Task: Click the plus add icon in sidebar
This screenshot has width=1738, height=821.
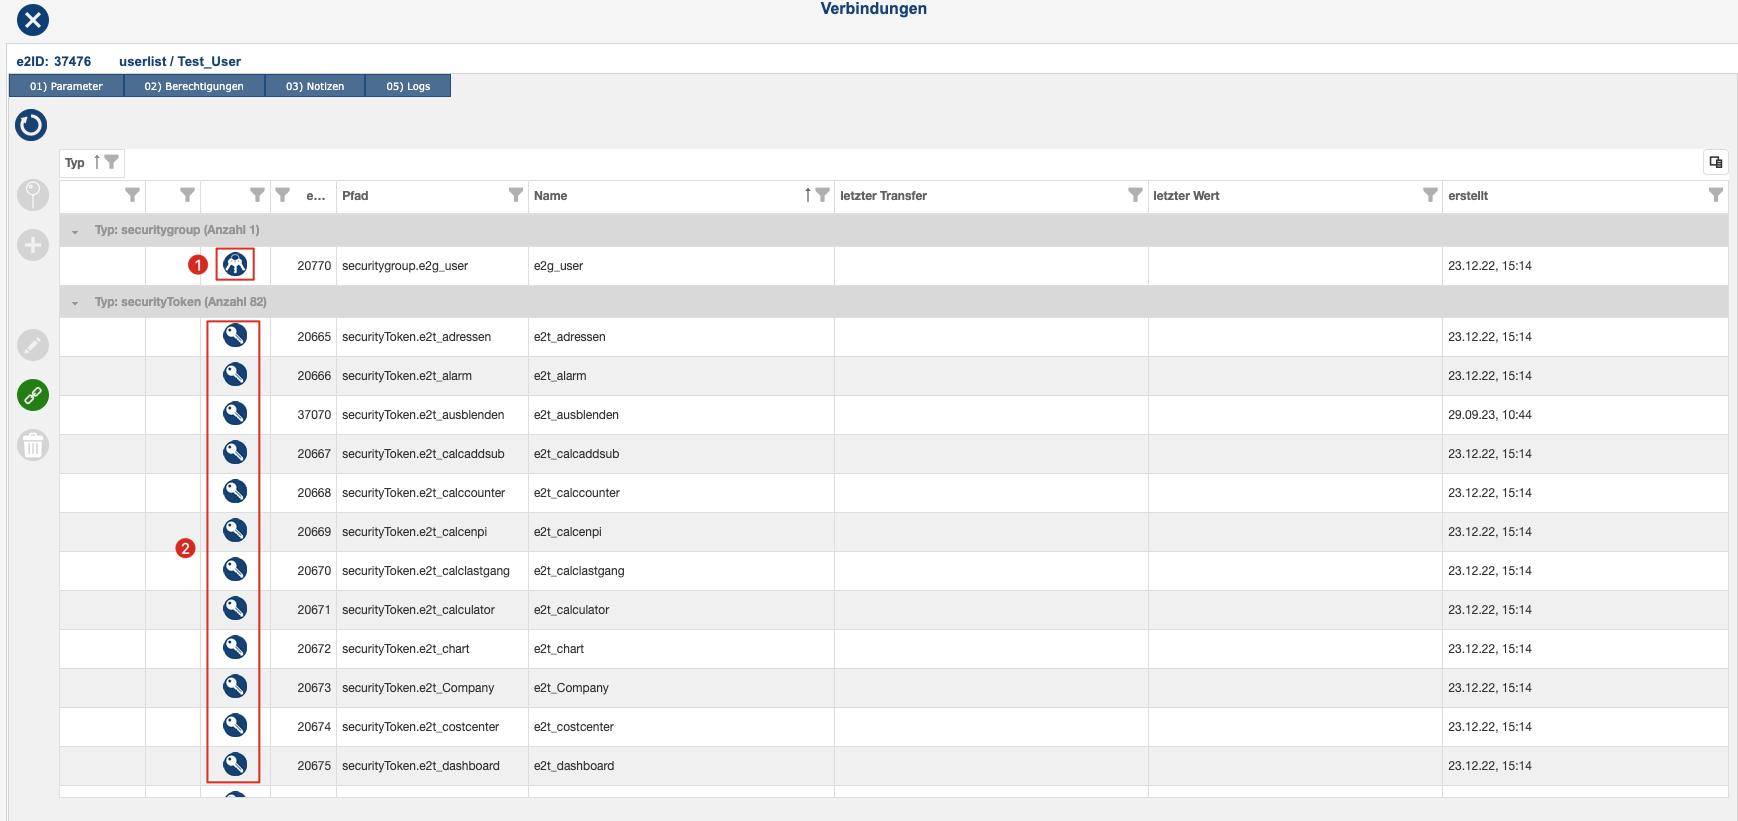Action: click(33, 245)
